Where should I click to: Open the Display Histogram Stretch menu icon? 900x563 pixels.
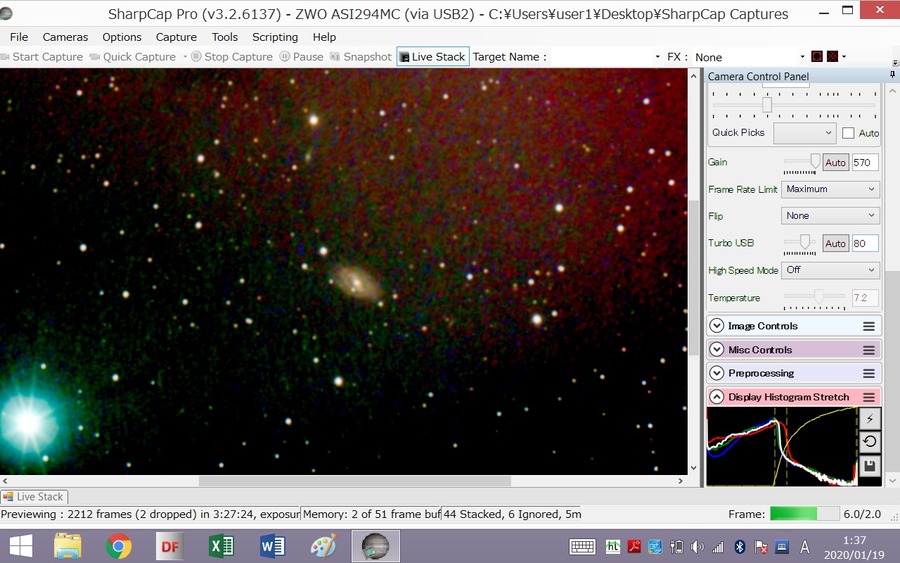pyautogui.click(x=869, y=397)
